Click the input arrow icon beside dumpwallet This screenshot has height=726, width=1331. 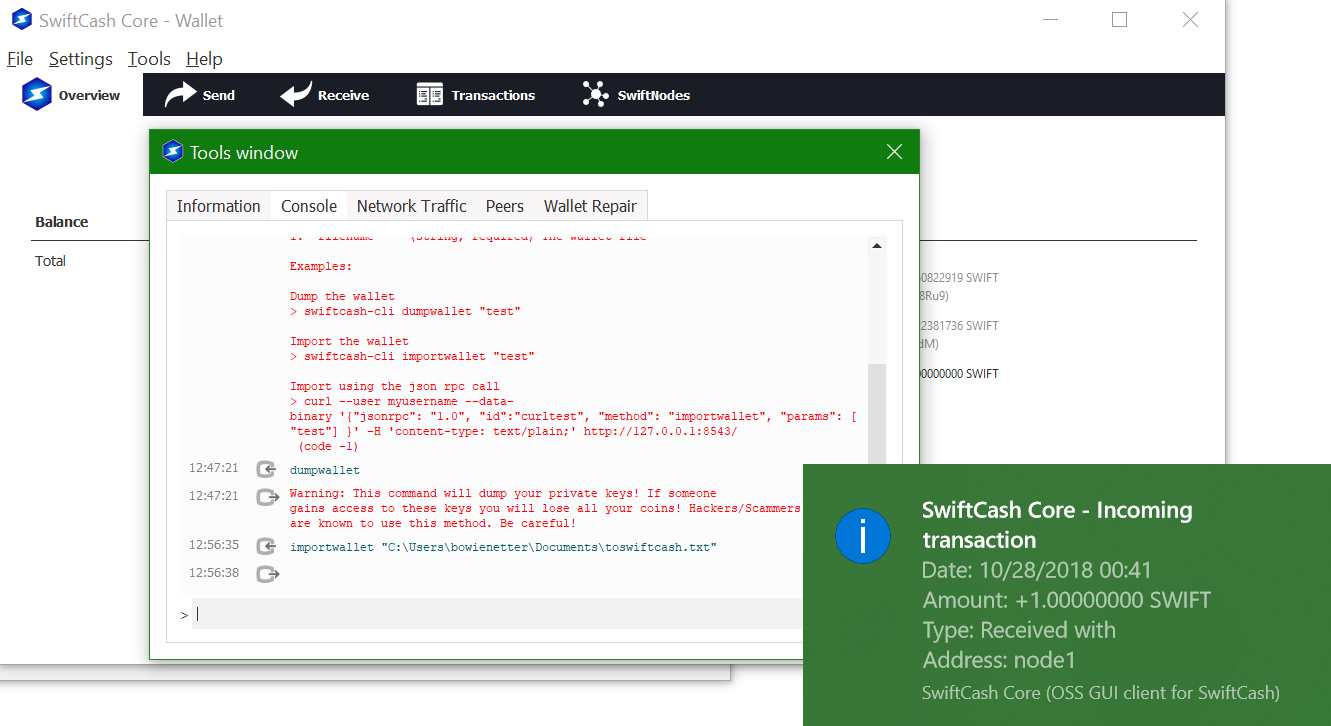coord(266,469)
